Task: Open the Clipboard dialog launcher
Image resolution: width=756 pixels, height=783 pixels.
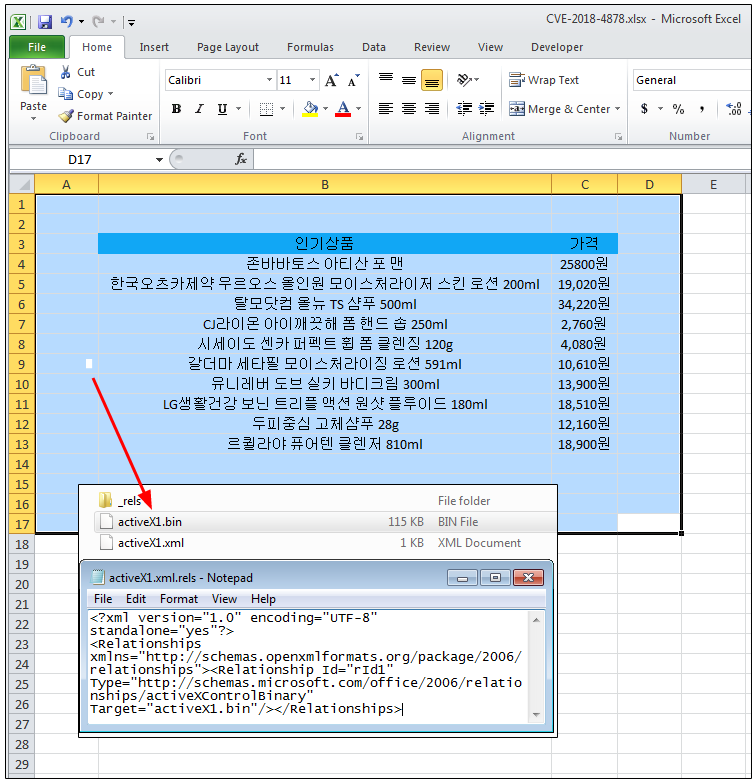Action: click(x=150, y=137)
